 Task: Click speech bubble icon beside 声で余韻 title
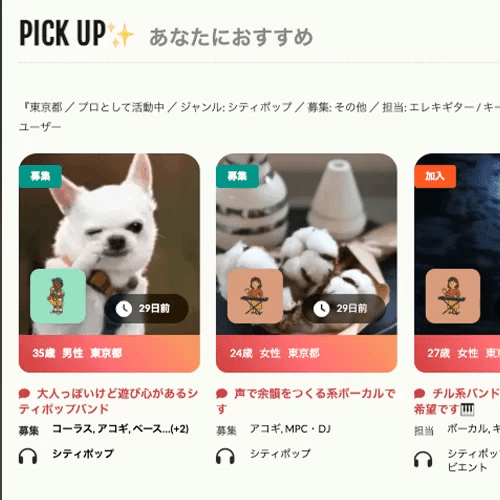(222, 394)
